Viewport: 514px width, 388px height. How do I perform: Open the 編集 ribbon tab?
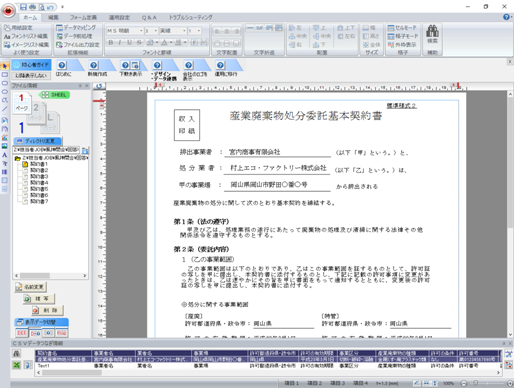53,17
